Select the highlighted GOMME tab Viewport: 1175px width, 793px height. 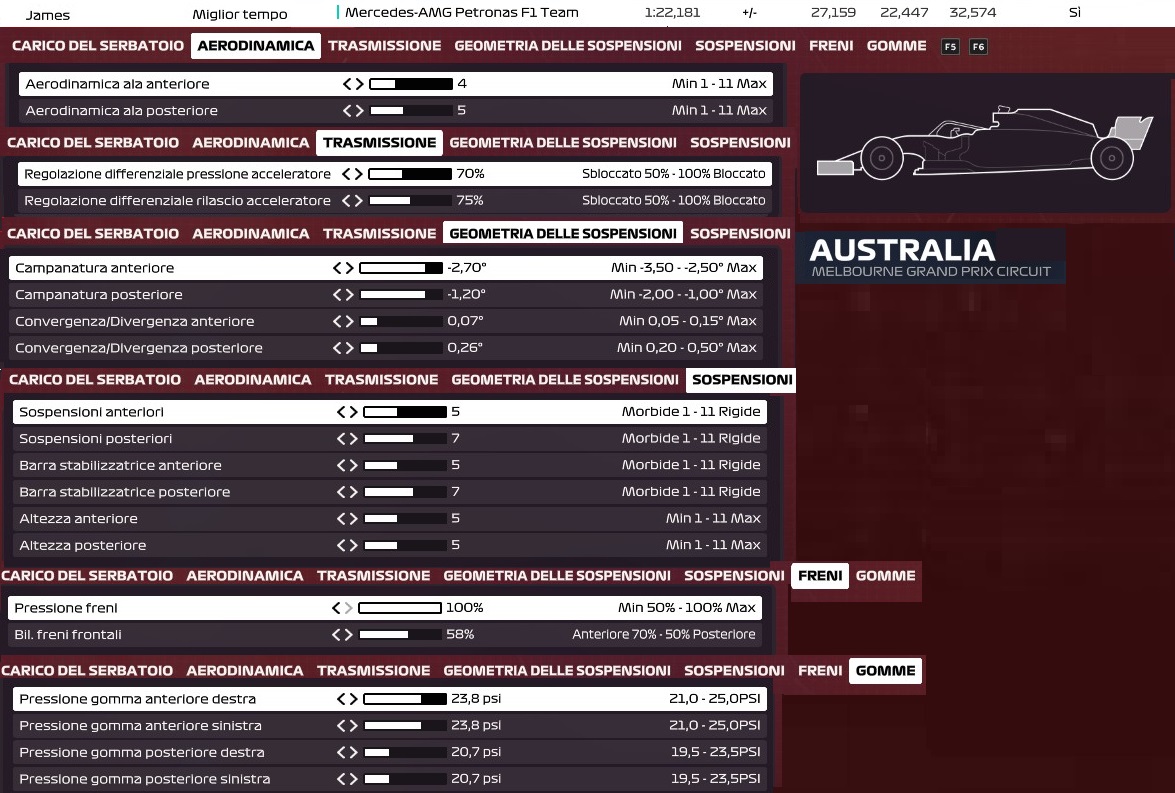tap(885, 671)
